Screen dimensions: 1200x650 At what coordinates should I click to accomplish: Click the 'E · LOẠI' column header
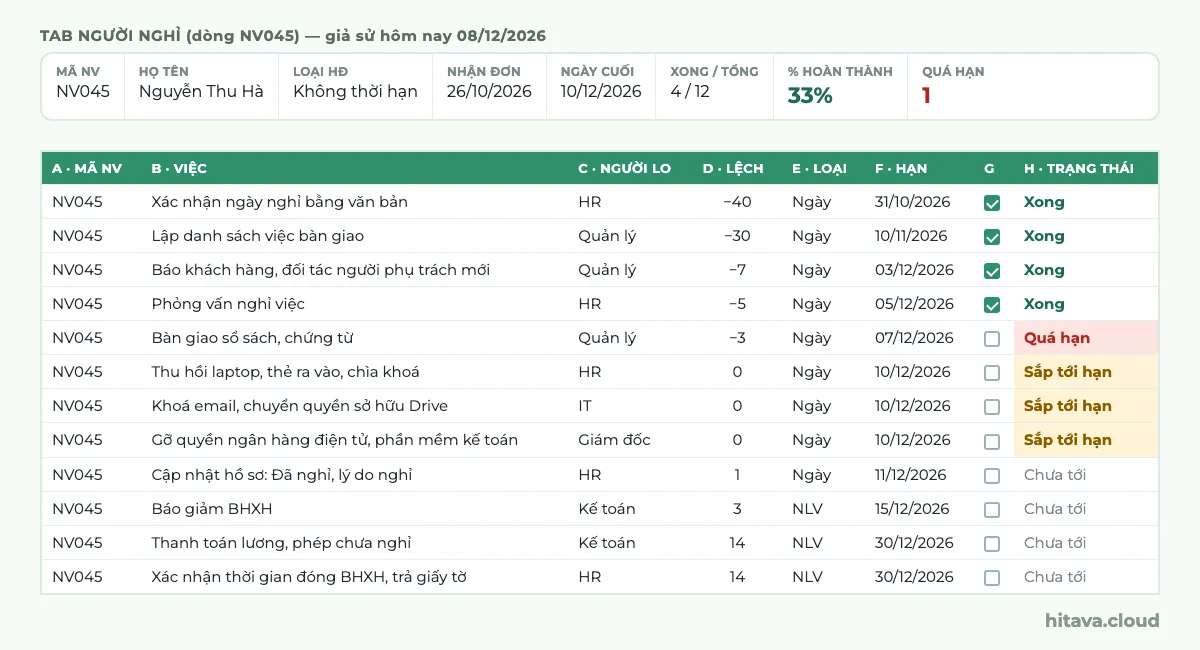click(819, 168)
